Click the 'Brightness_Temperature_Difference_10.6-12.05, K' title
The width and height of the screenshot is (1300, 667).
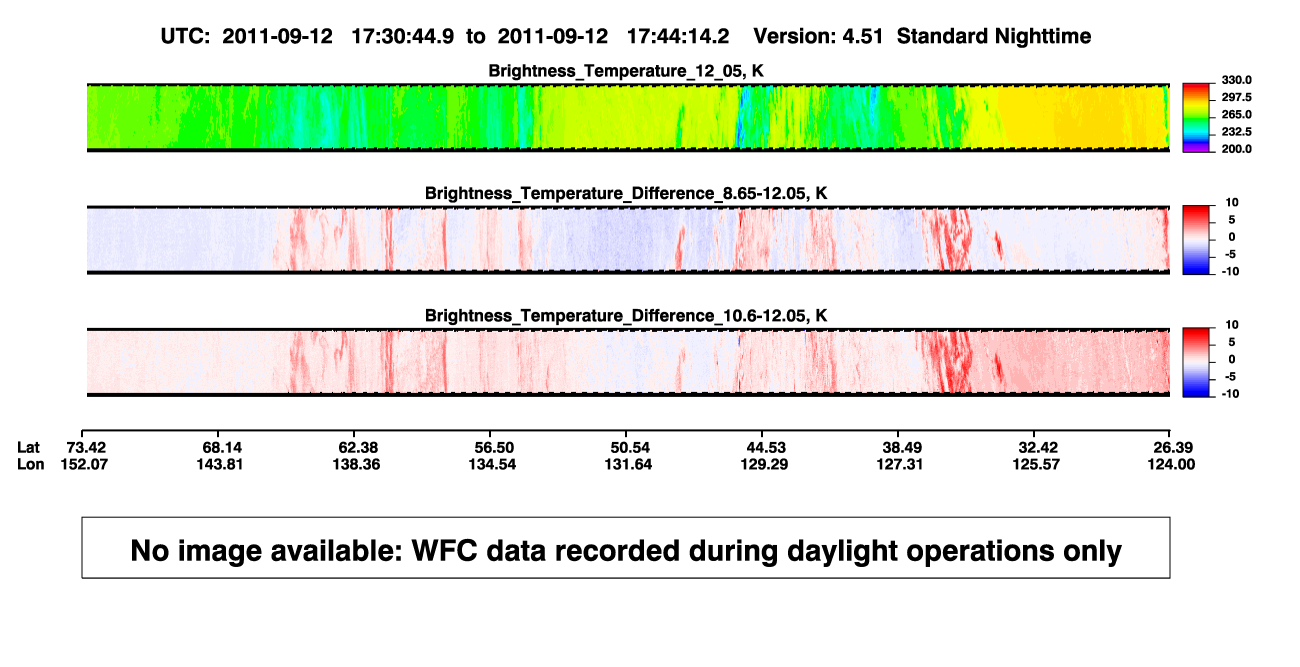627,316
